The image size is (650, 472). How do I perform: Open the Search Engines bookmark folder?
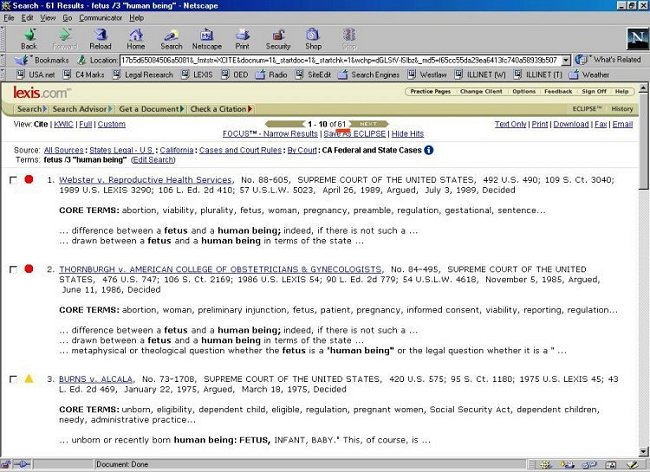(x=369, y=75)
